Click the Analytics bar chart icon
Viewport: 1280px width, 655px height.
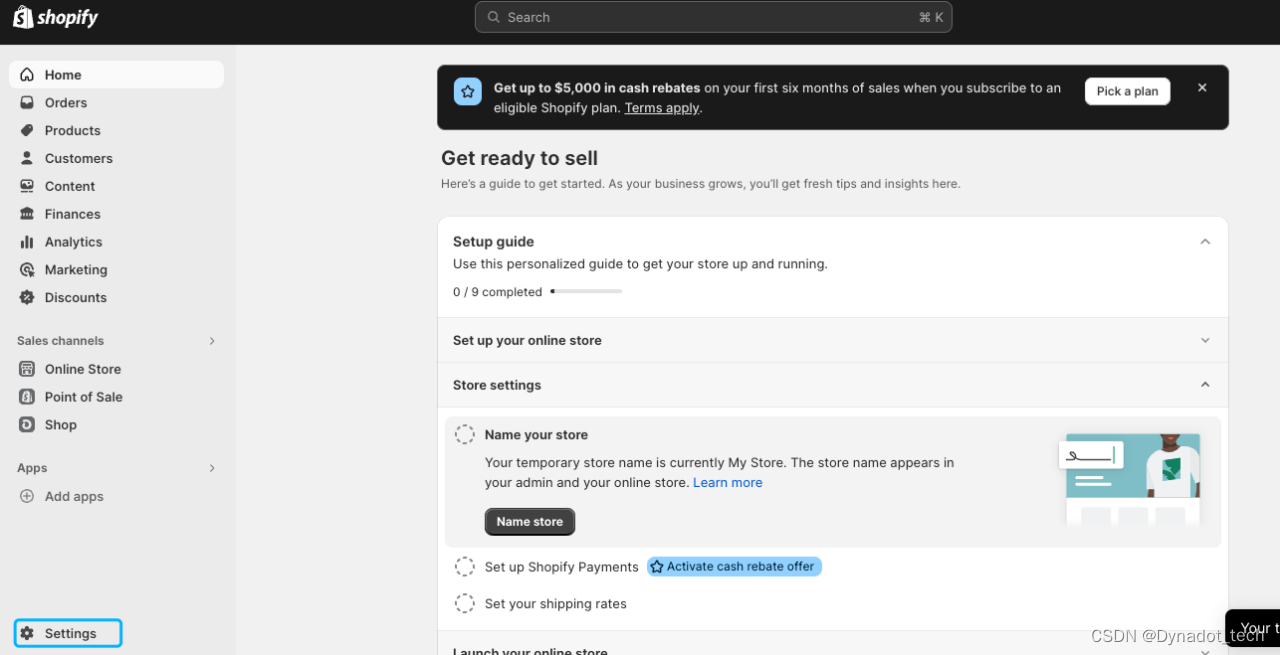[x=27, y=242]
